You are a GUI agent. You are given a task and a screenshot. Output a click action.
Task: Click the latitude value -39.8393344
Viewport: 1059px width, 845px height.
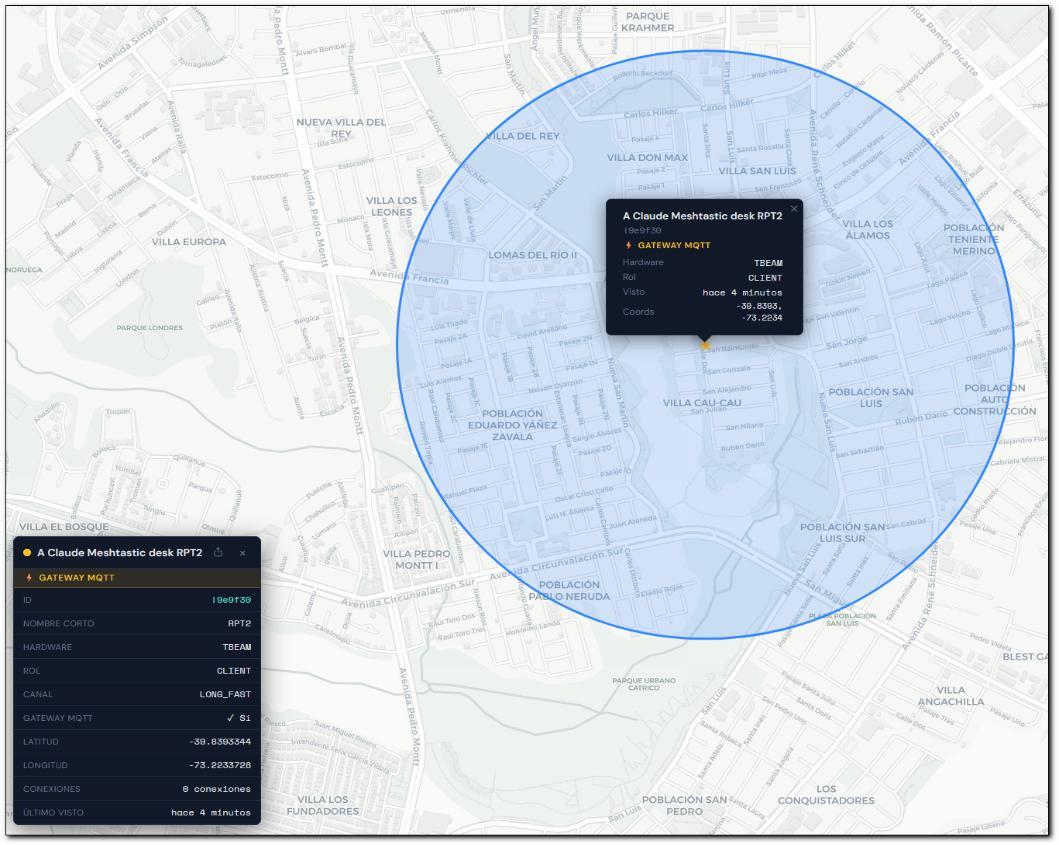[220, 742]
